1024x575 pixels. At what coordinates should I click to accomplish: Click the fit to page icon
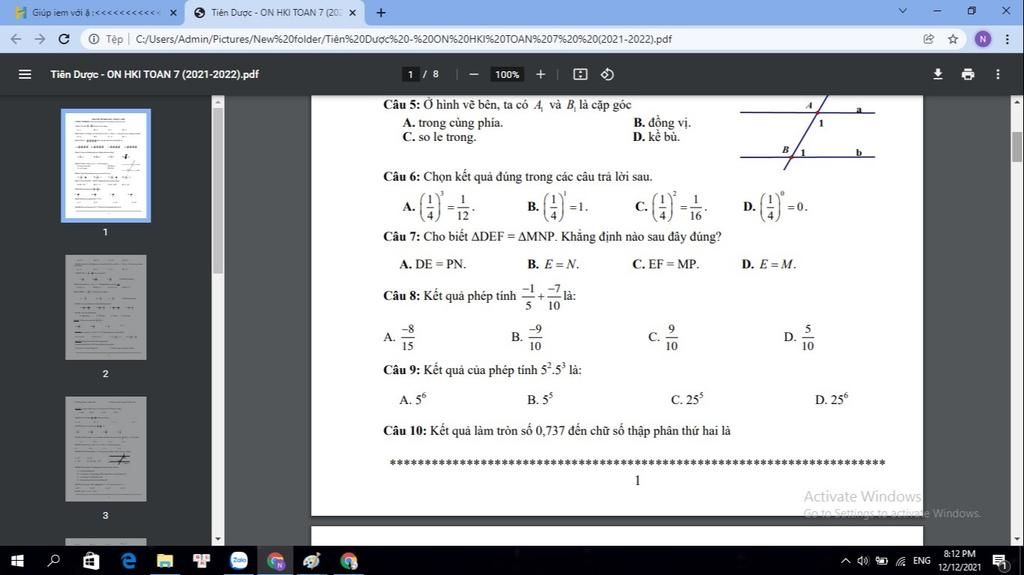tap(580, 74)
